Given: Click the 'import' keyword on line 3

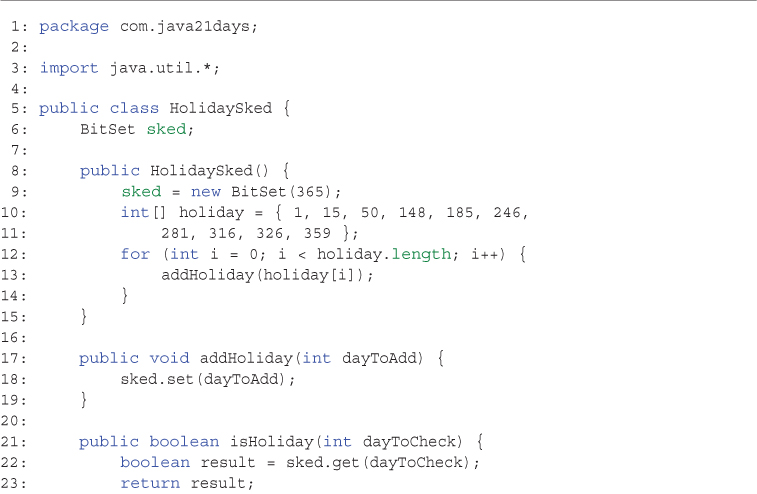Looking at the screenshot, I should click(x=69, y=68).
